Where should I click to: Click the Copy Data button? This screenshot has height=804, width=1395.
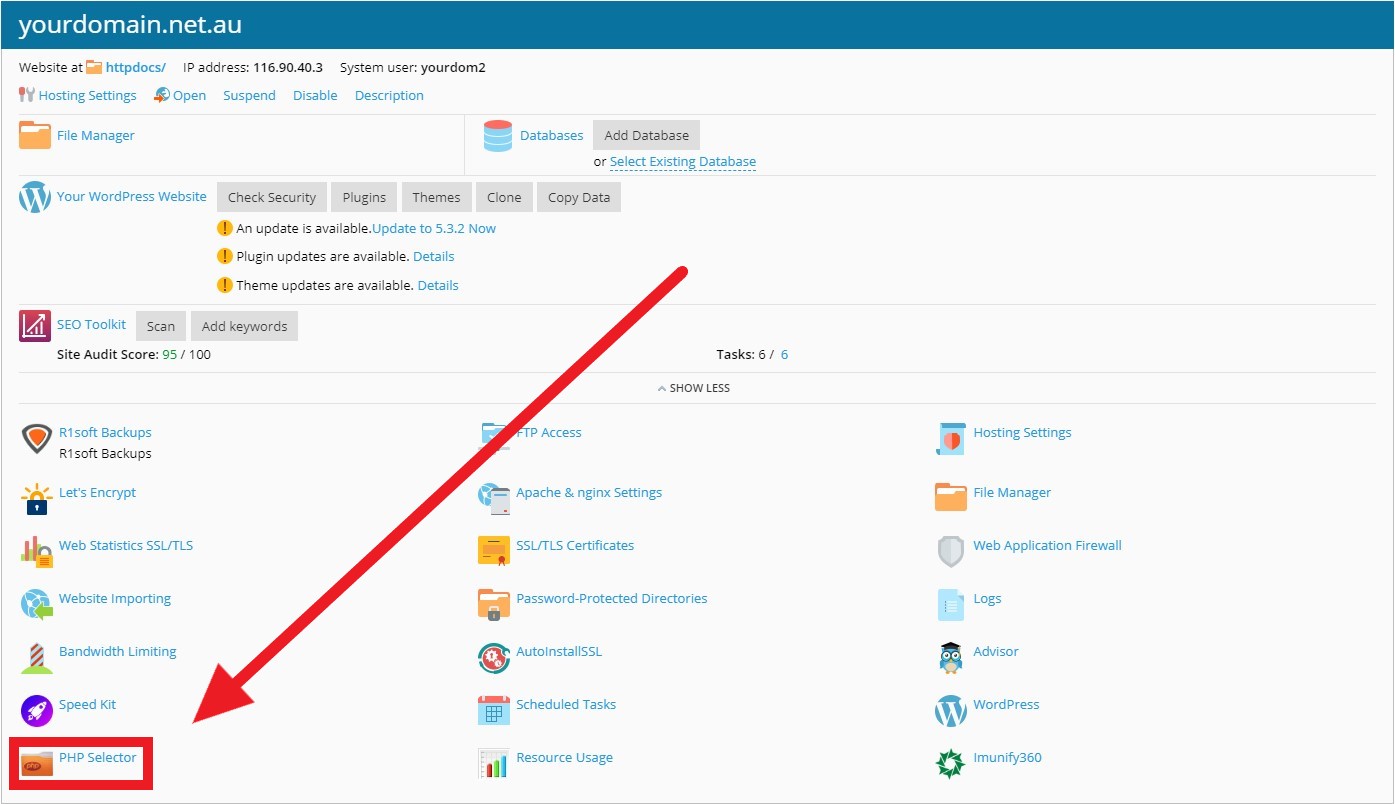pos(579,197)
